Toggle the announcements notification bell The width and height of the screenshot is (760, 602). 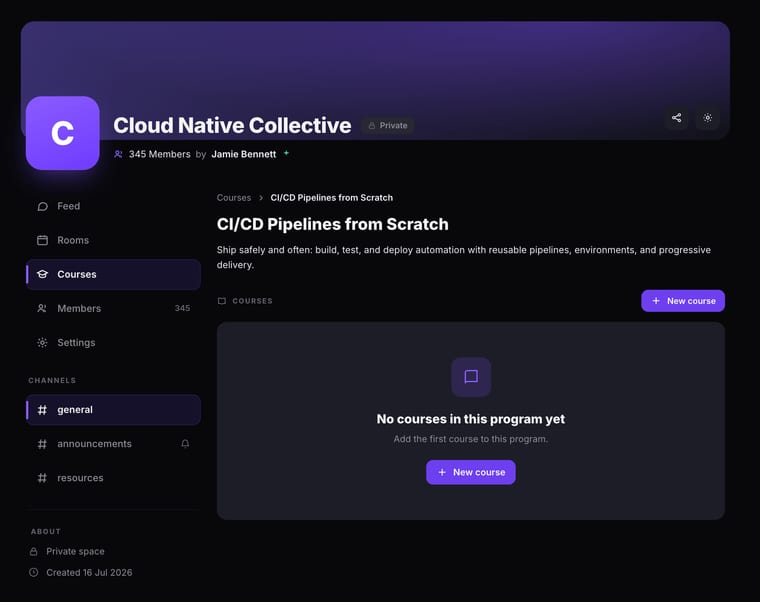[185, 444]
